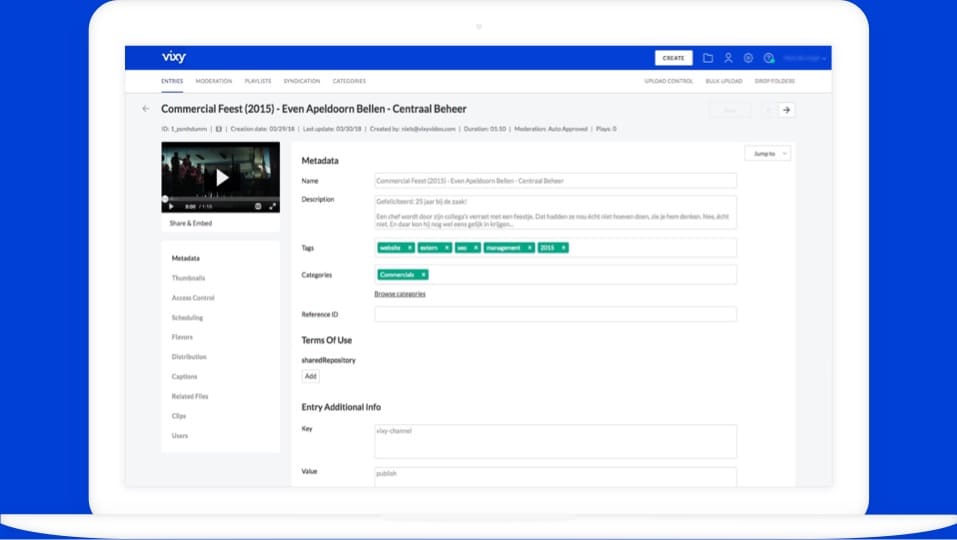Open the Jump to dropdown
Viewport: 957px width, 540px height.
tap(768, 154)
